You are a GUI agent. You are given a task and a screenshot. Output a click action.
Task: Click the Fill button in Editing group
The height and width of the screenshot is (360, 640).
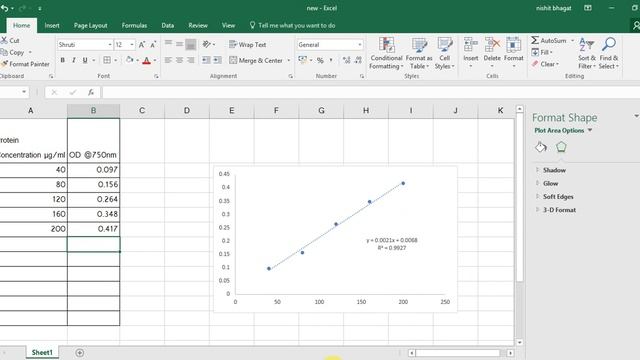[x=542, y=52]
